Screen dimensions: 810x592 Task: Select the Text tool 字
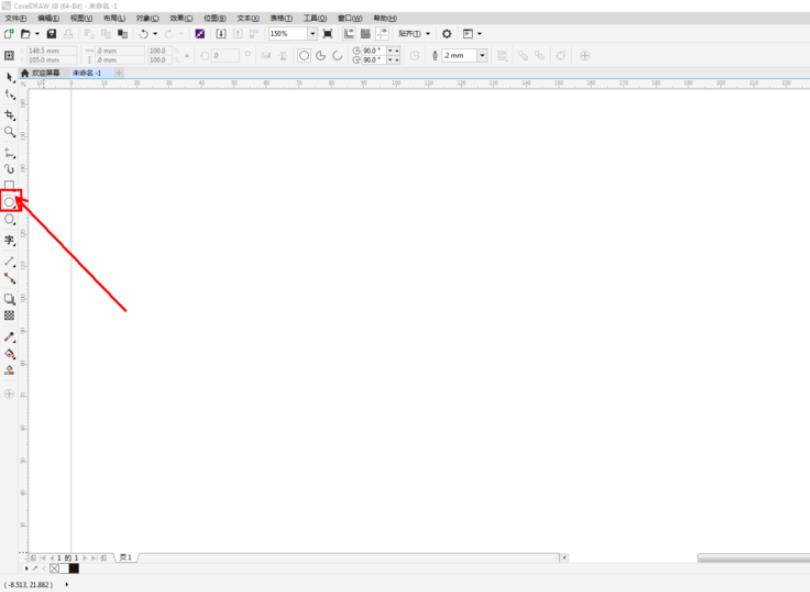point(10,241)
